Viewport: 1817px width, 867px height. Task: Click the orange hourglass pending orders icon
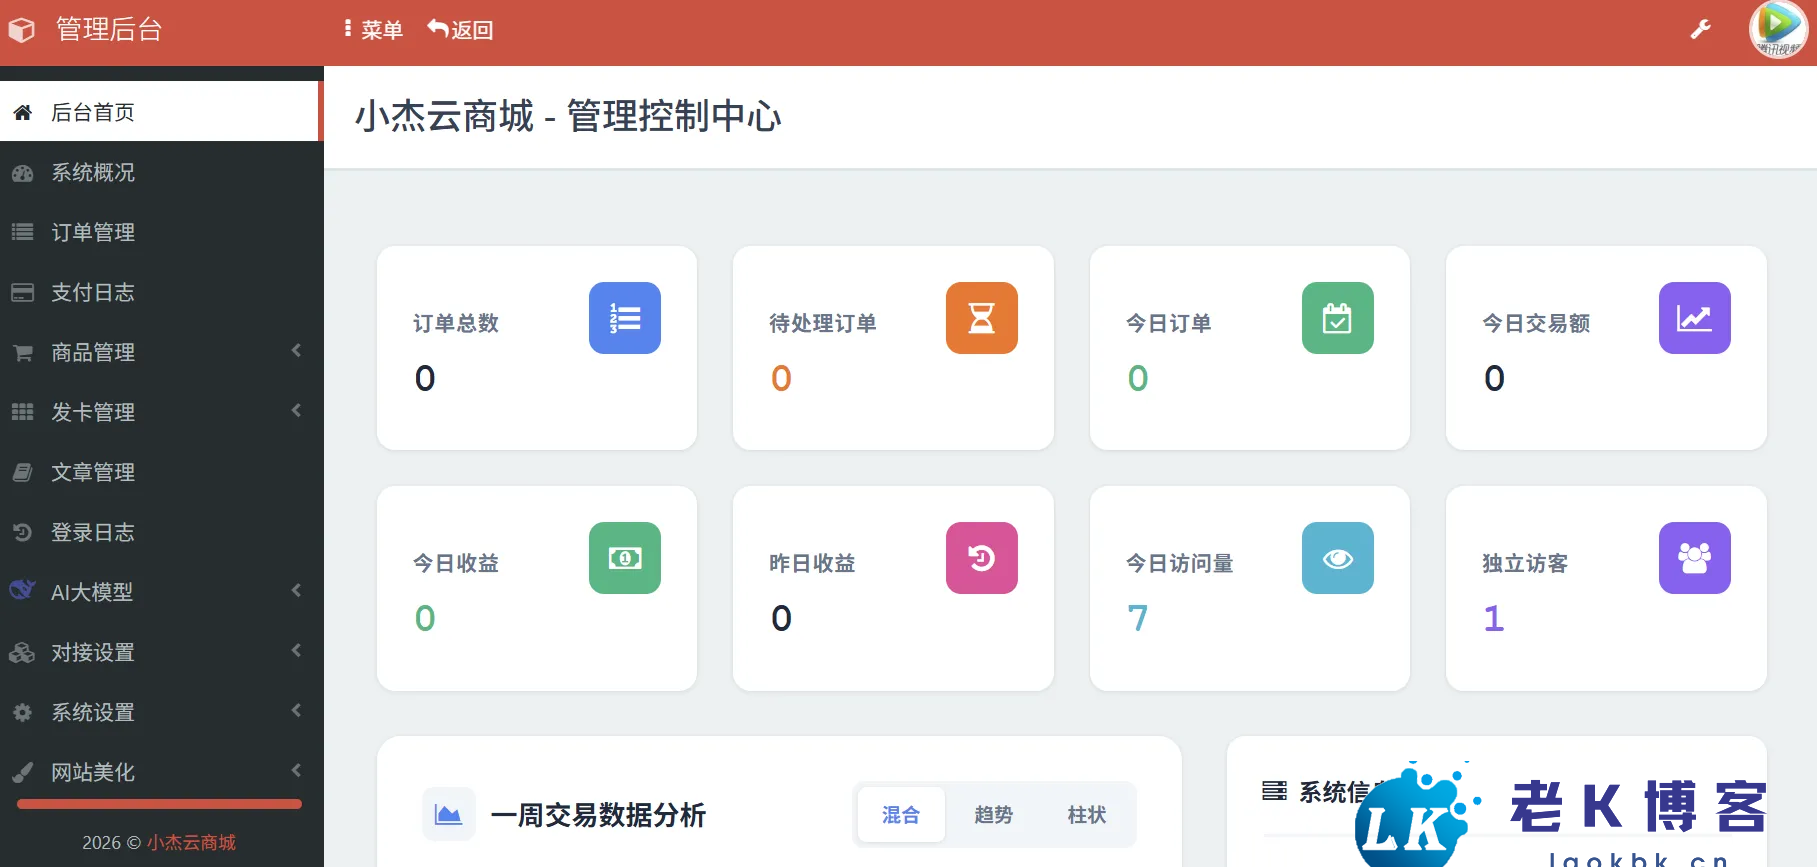point(981,318)
